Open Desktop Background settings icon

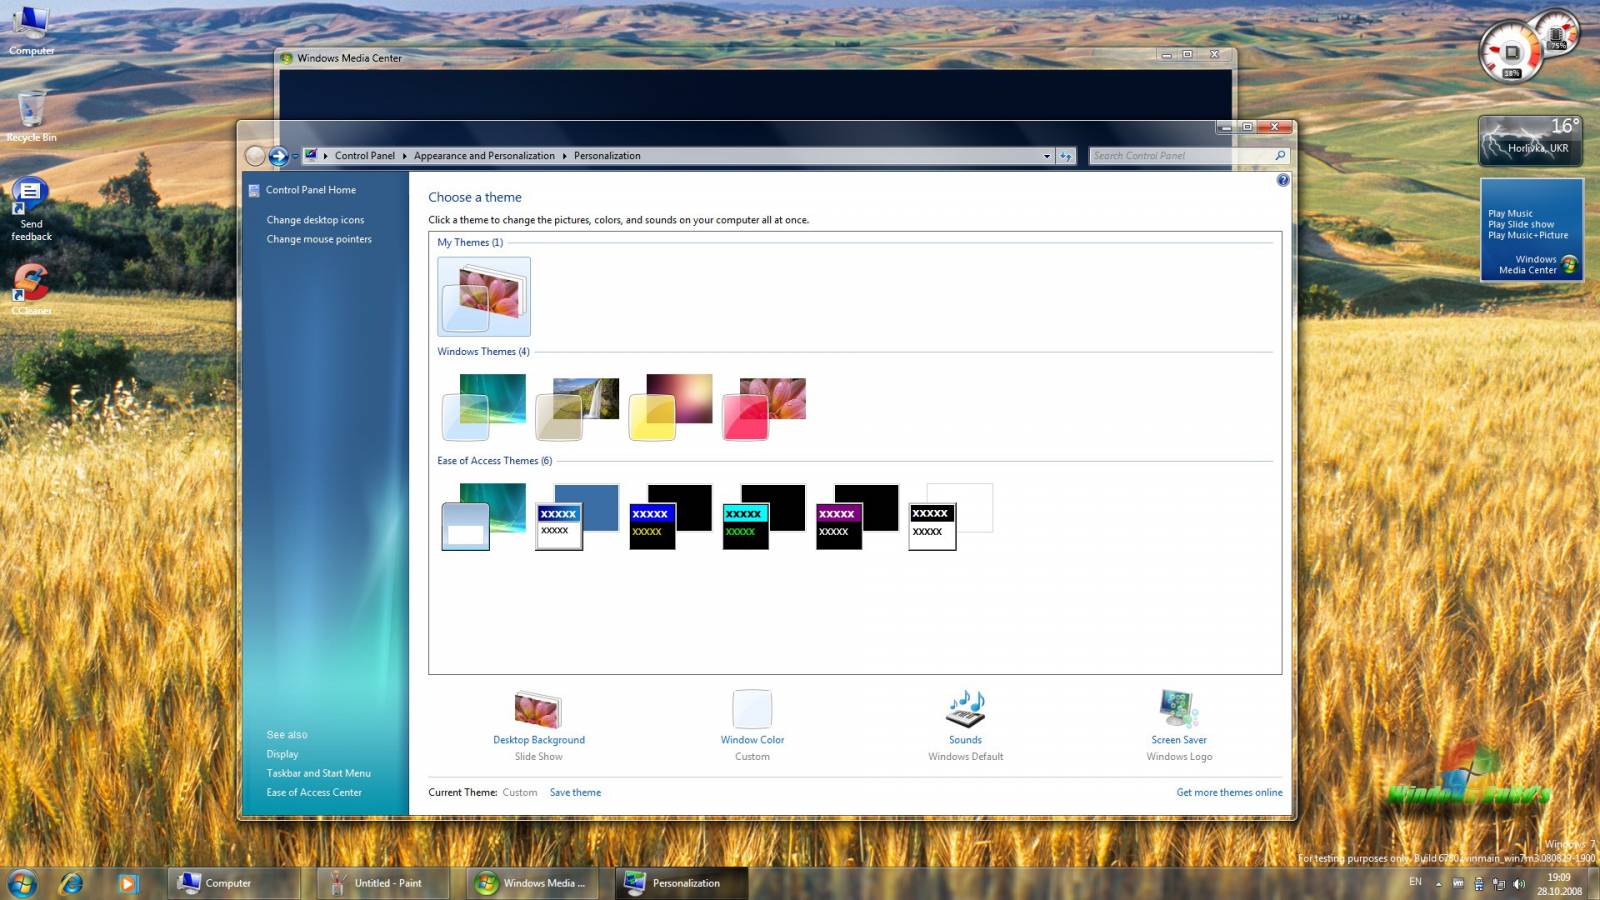tap(538, 709)
